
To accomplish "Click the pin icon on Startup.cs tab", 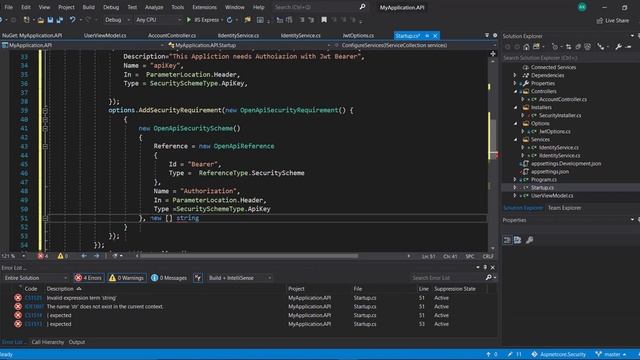I will click(427, 36).
